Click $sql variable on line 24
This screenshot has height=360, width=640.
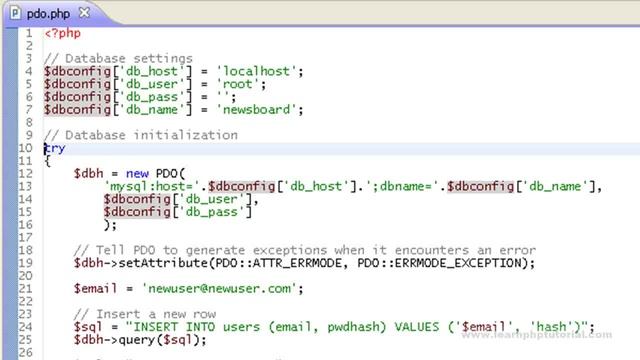[x=89, y=327]
